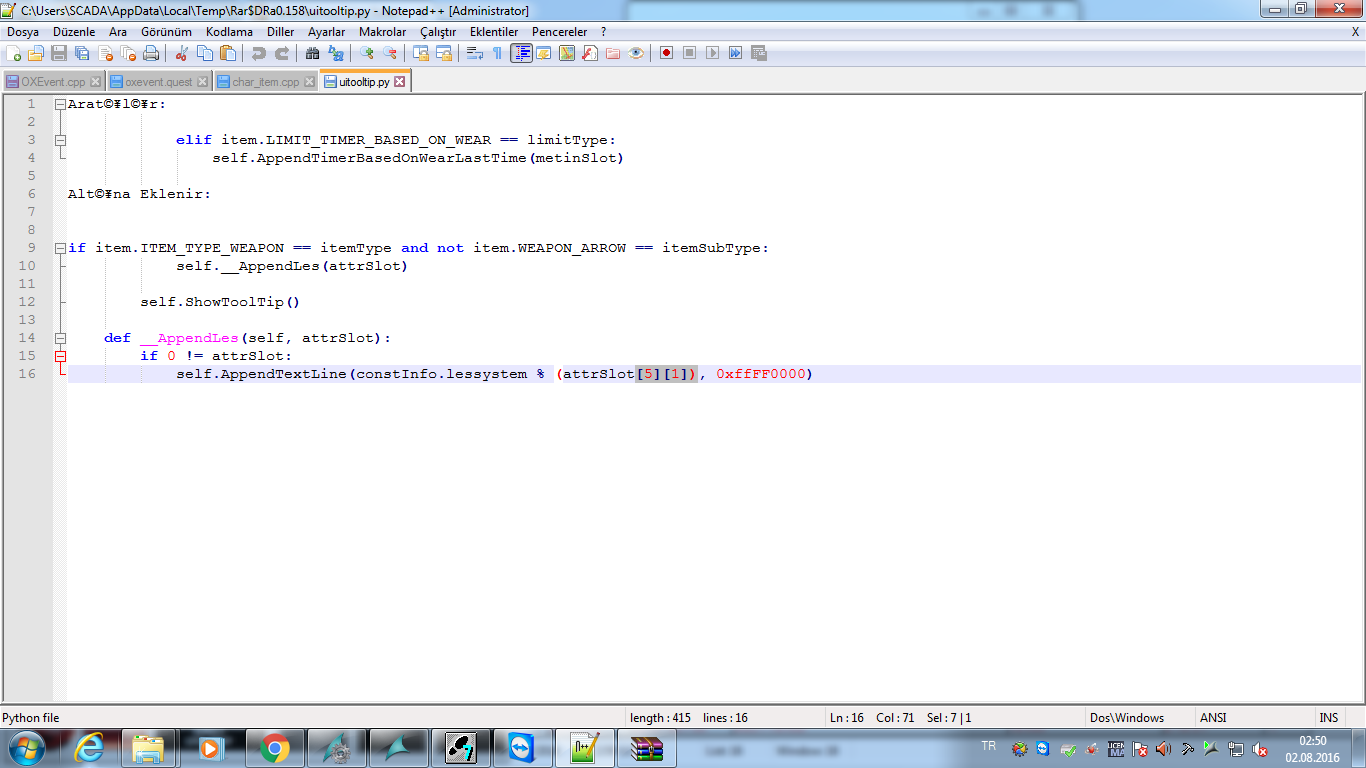Image resolution: width=1366 pixels, height=768 pixels.
Task: Click the Save All toolbar icon
Action: 82,53
